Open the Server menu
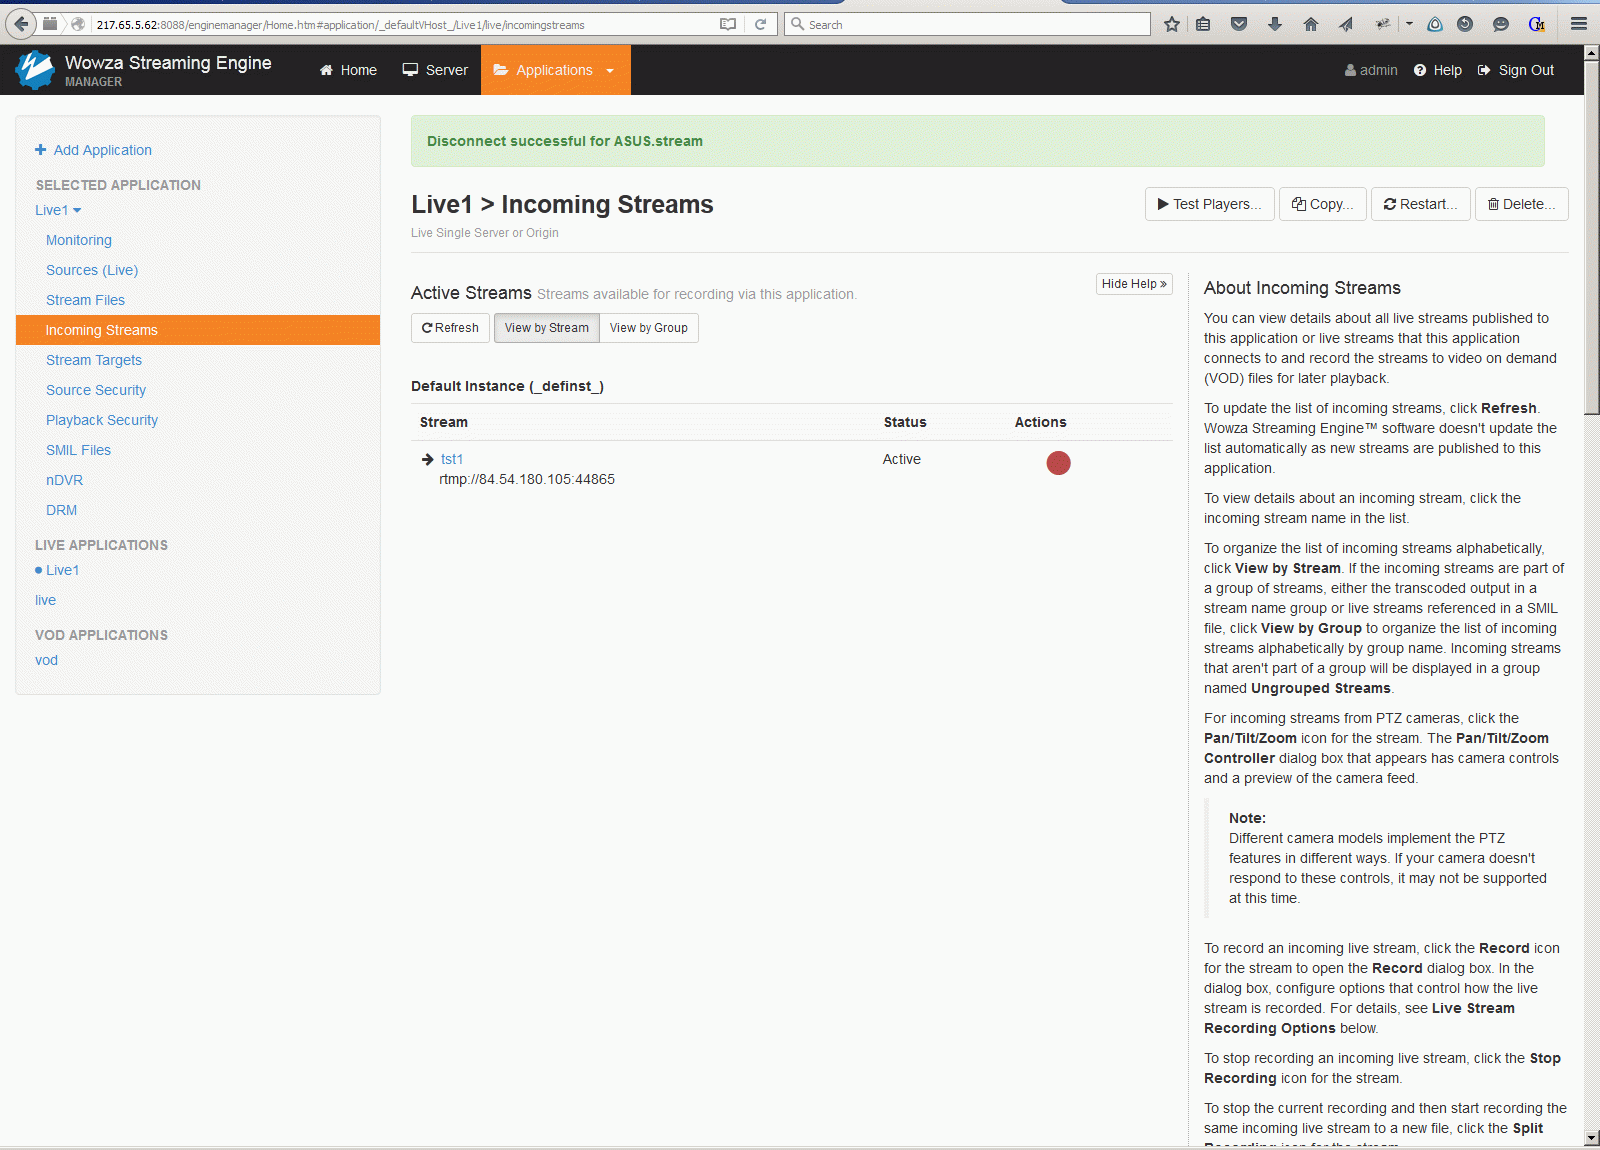Screen dimensions: 1600x1150 (435, 70)
